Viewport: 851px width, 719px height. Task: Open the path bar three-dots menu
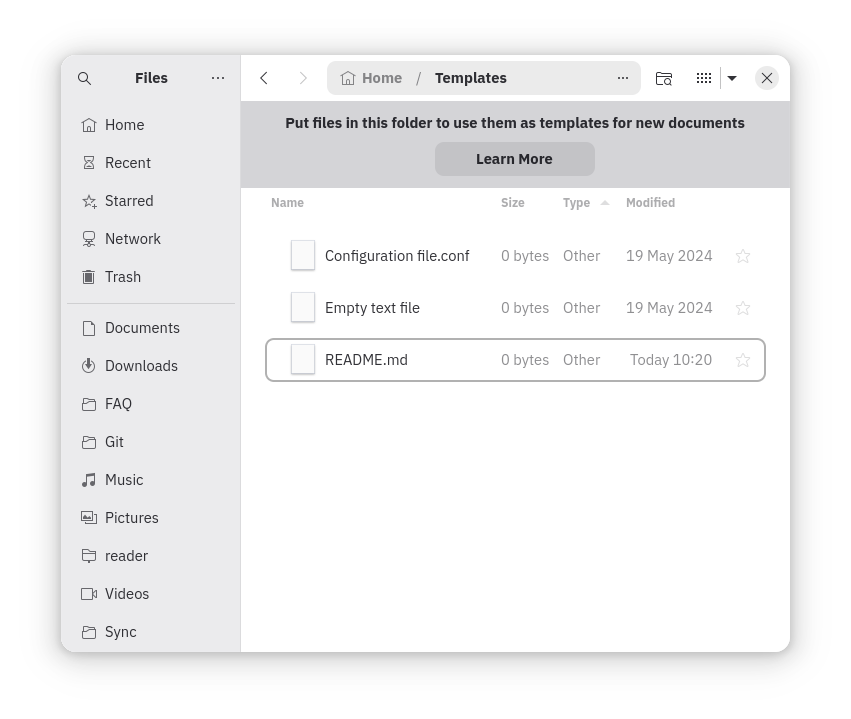[623, 78]
